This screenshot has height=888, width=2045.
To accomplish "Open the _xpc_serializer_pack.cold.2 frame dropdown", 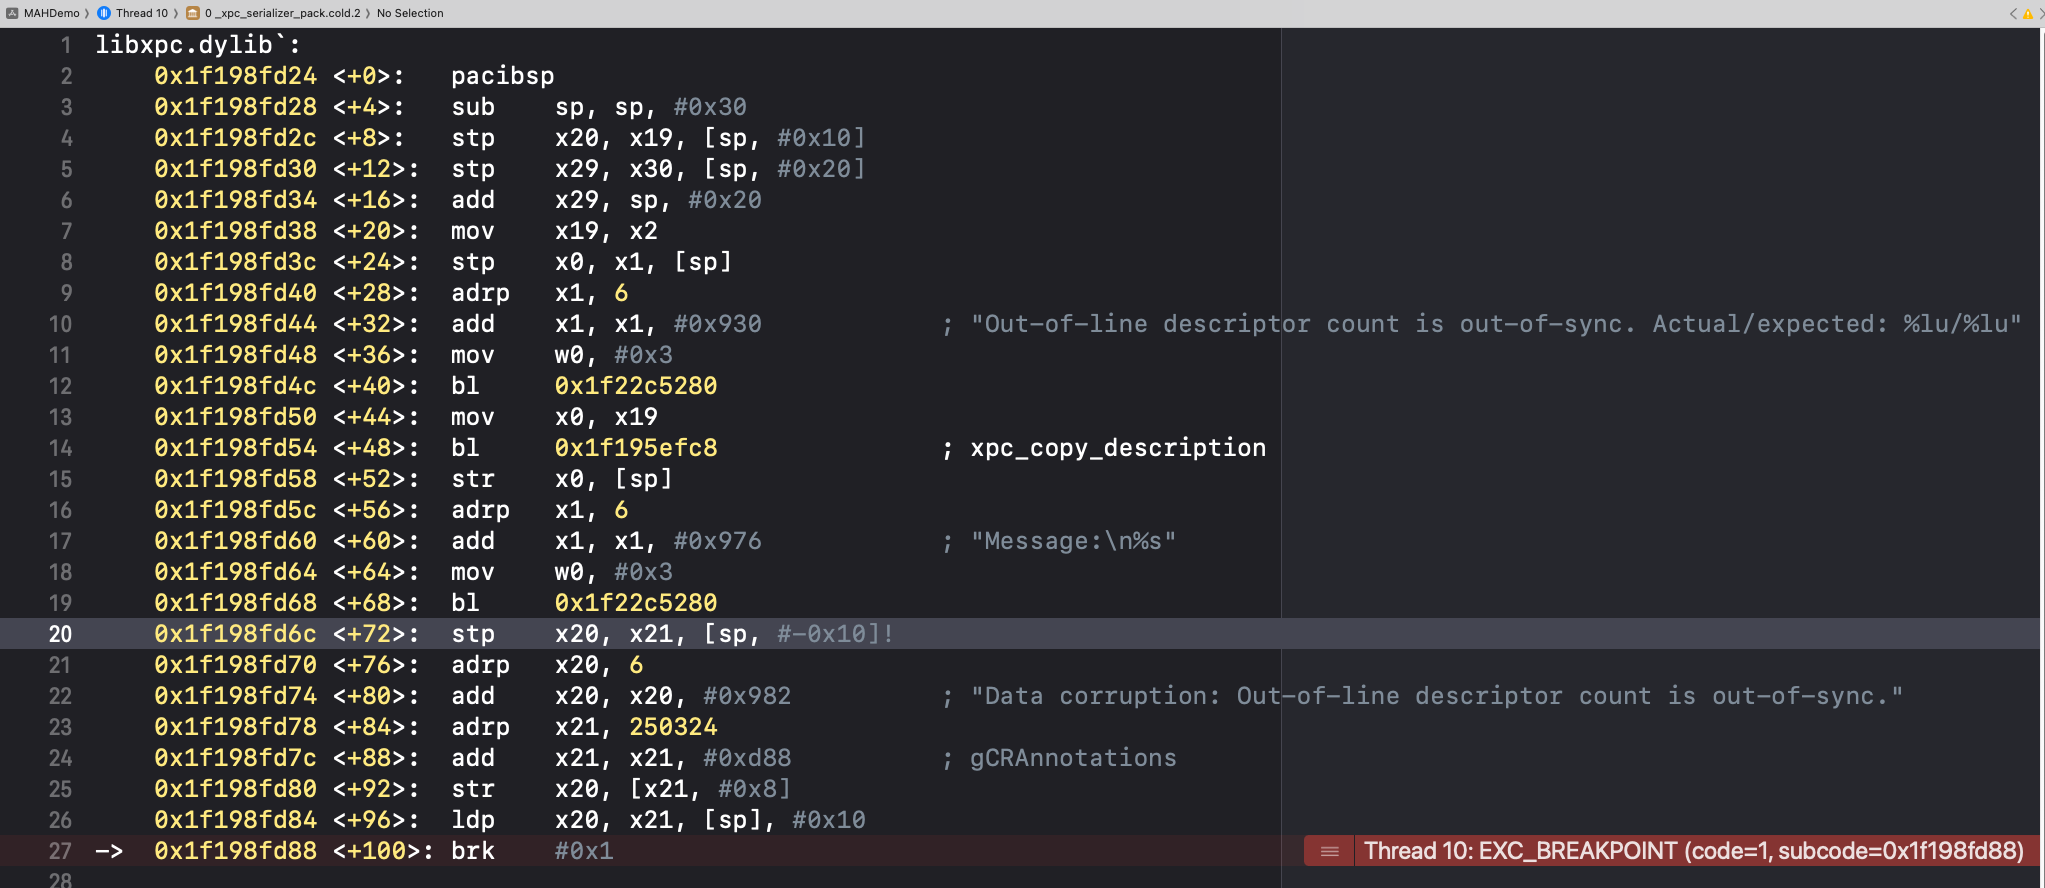I will tap(282, 13).
